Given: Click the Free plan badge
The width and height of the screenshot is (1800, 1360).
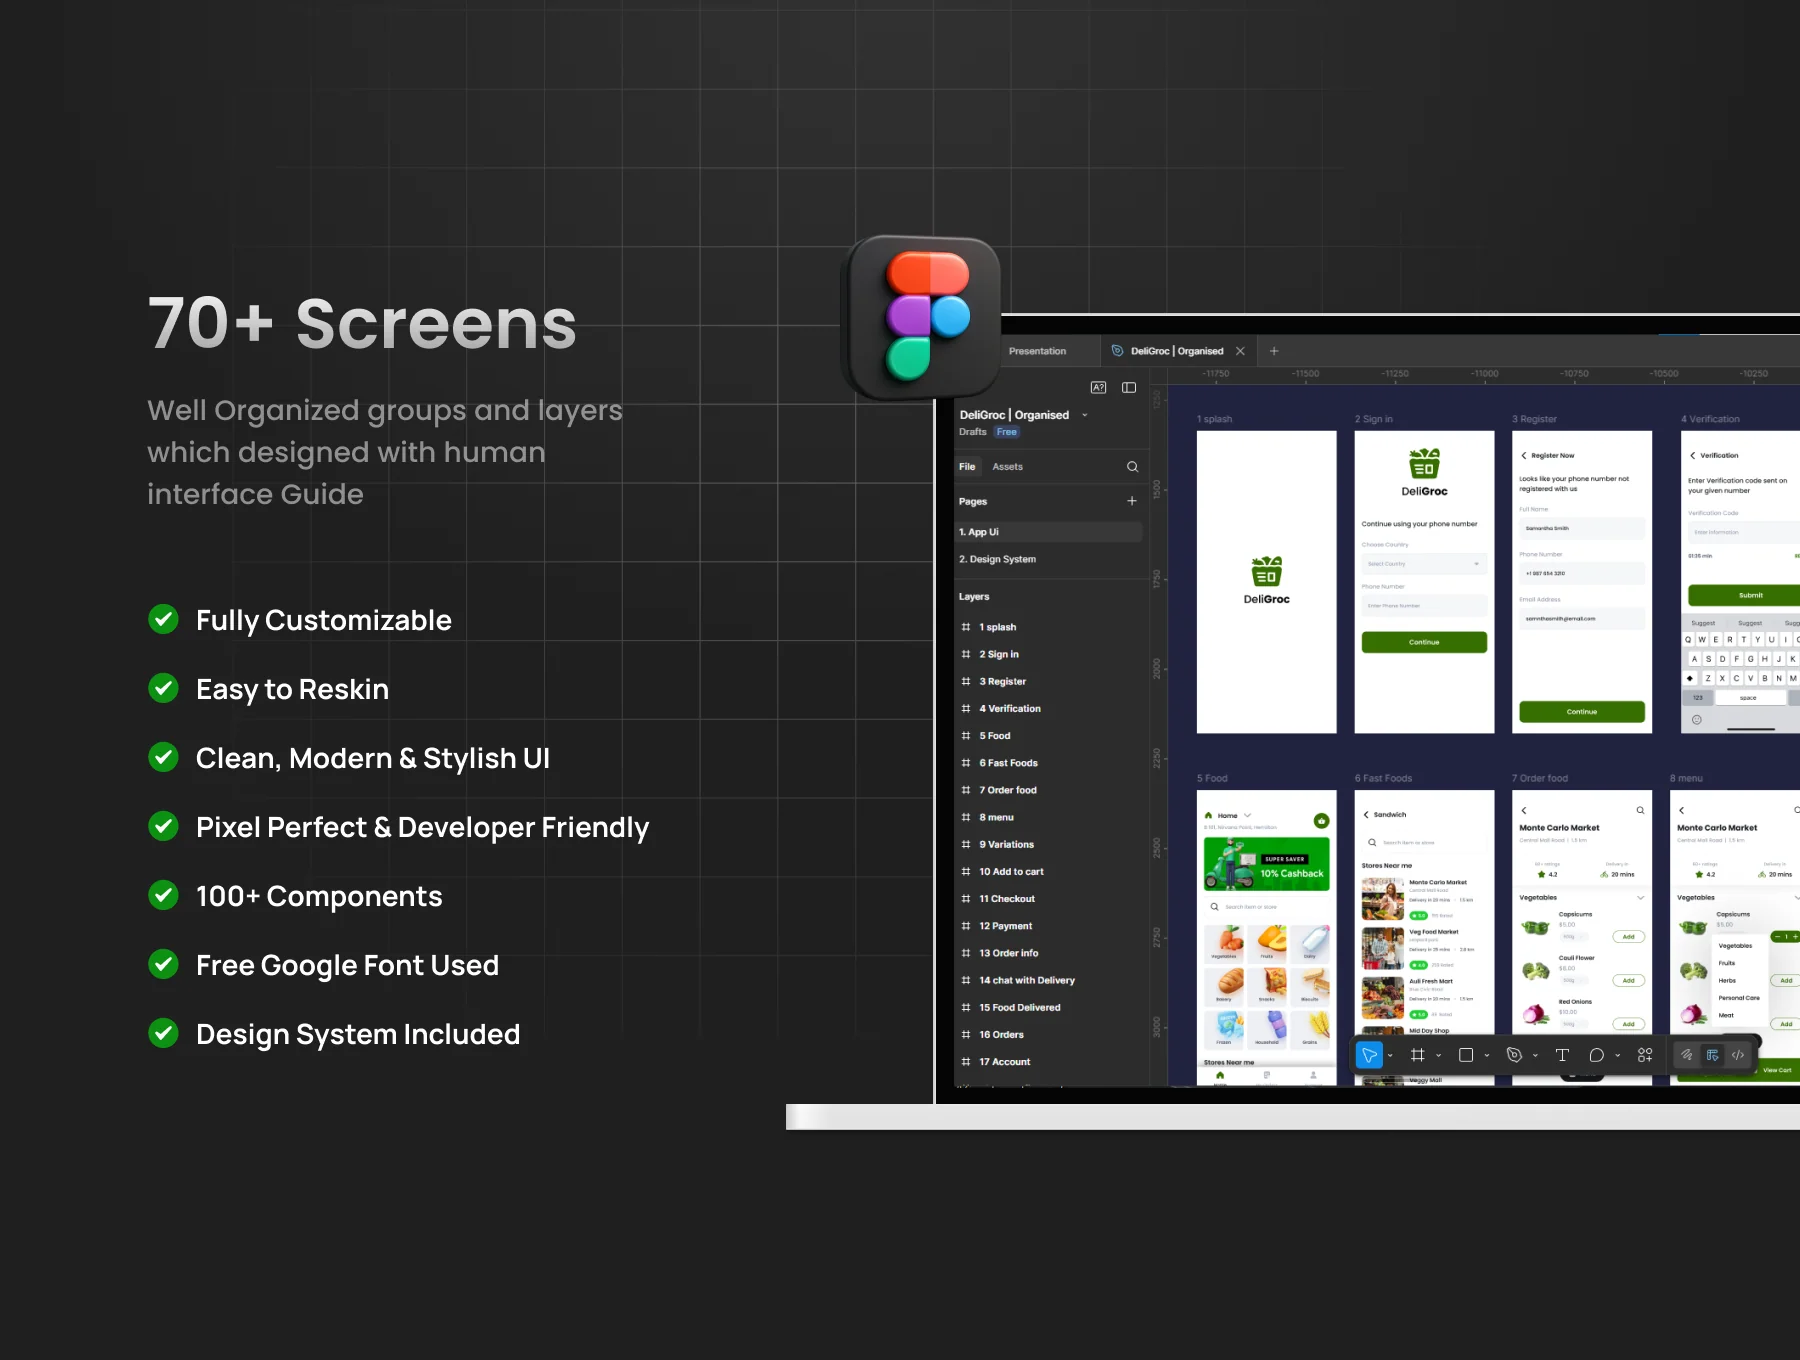Looking at the screenshot, I should (1007, 432).
